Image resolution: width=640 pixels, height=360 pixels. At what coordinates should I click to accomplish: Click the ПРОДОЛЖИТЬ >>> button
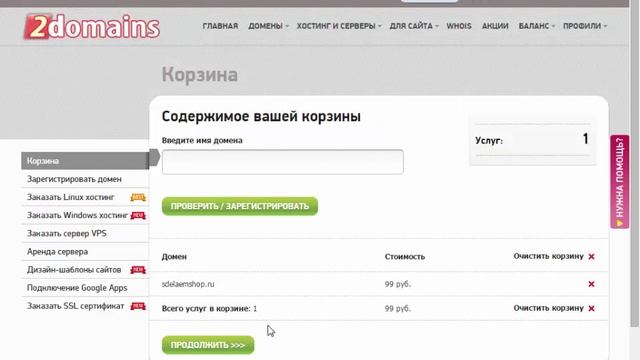point(208,345)
